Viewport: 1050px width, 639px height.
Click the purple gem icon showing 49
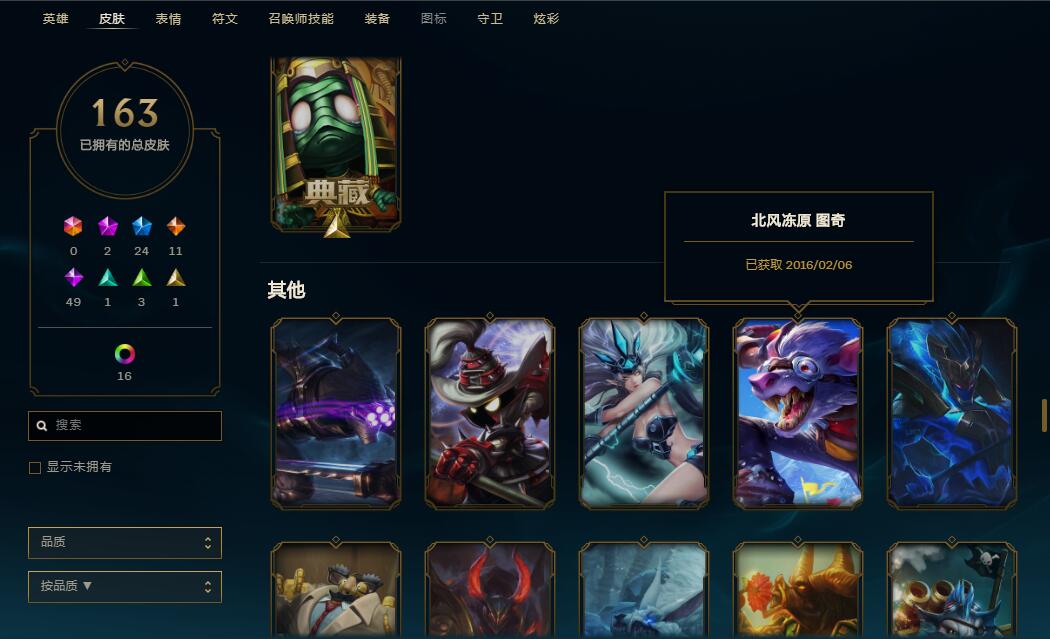tap(74, 277)
